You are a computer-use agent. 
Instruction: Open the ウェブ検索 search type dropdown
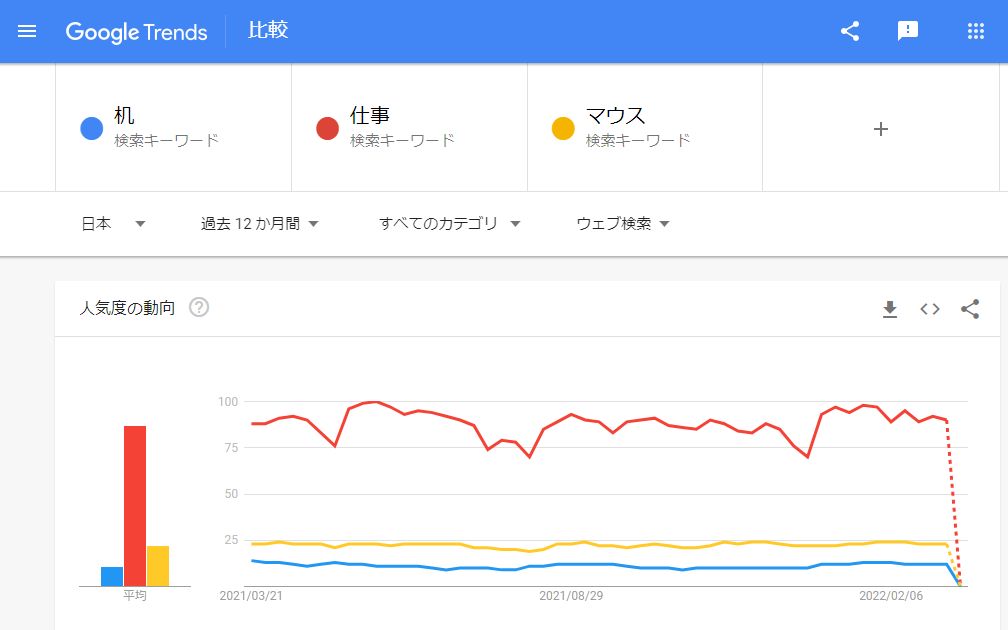coord(623,224)
